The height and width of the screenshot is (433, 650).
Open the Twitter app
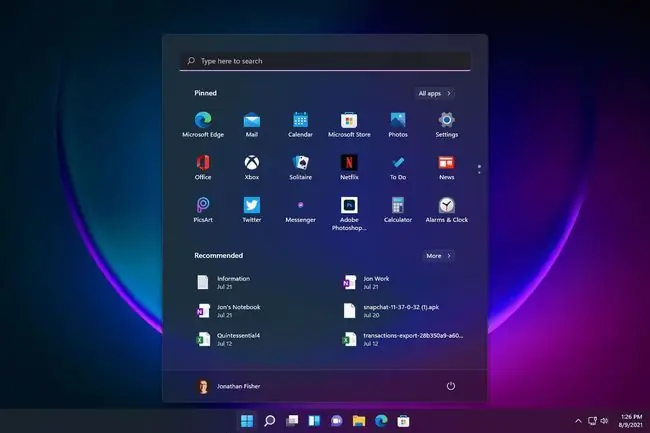pos(252,210)
